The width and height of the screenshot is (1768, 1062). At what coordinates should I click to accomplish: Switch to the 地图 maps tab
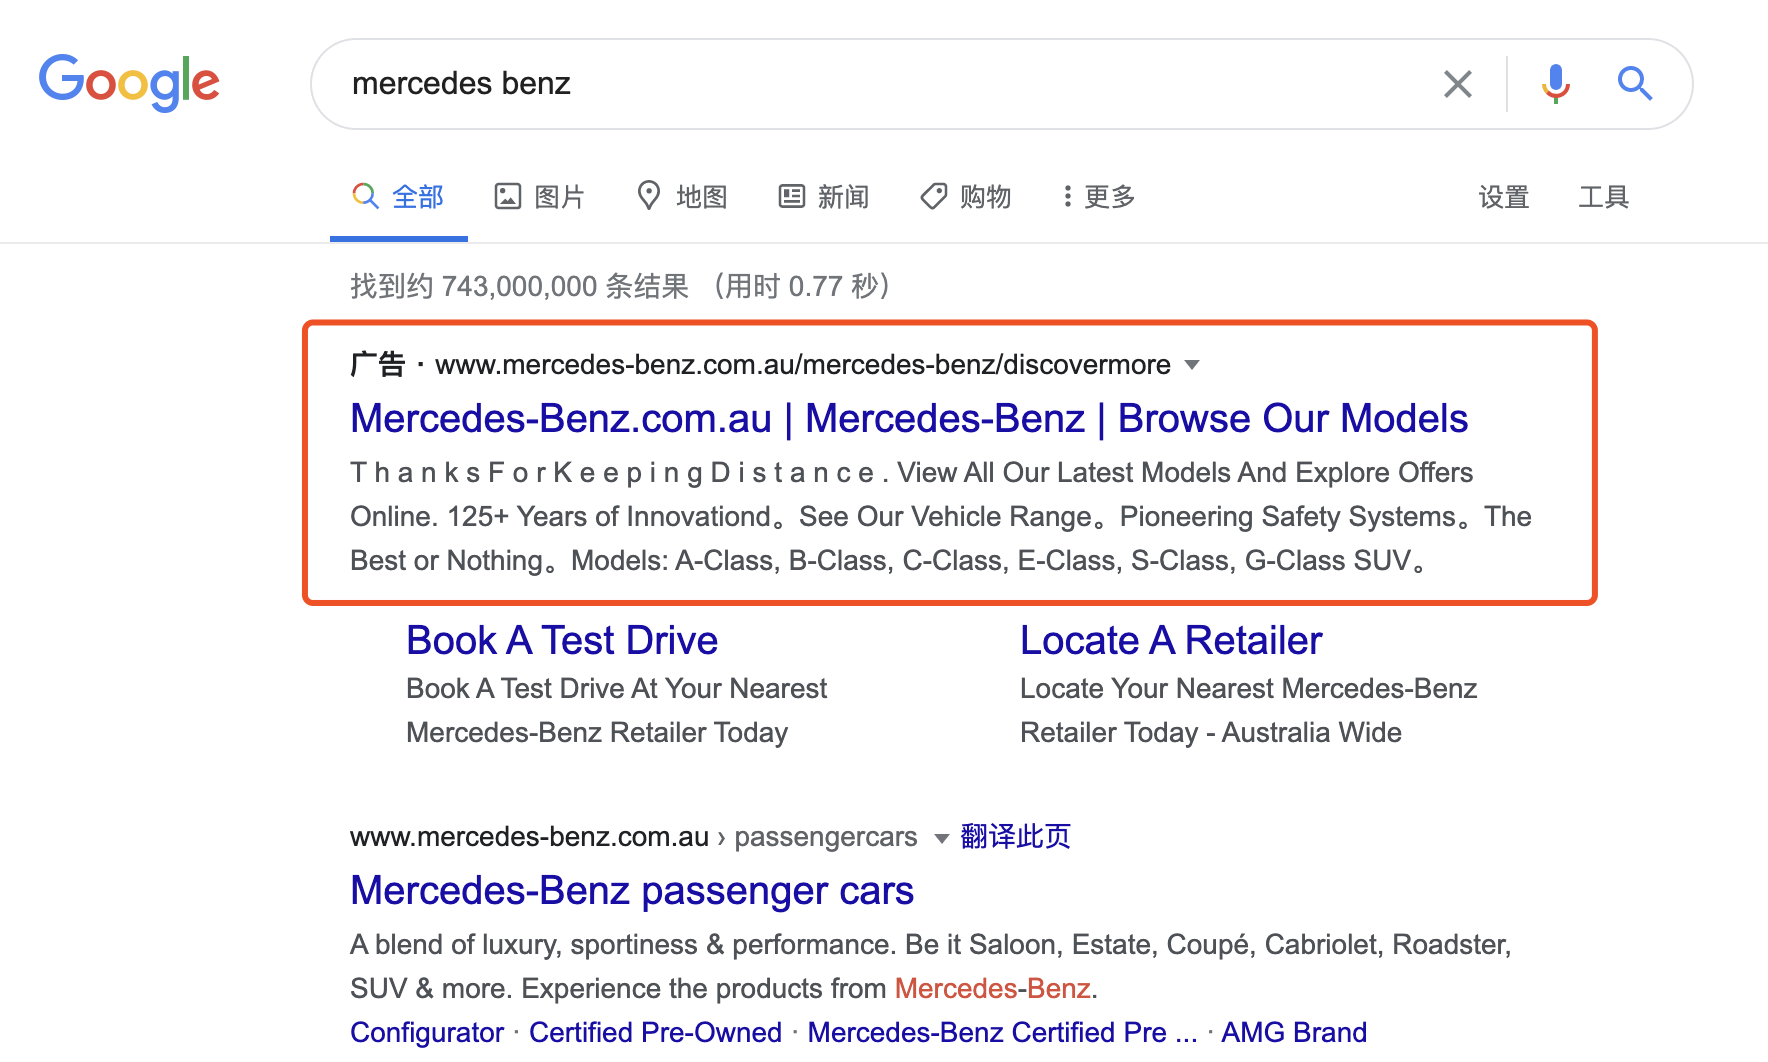coord(682,197)
